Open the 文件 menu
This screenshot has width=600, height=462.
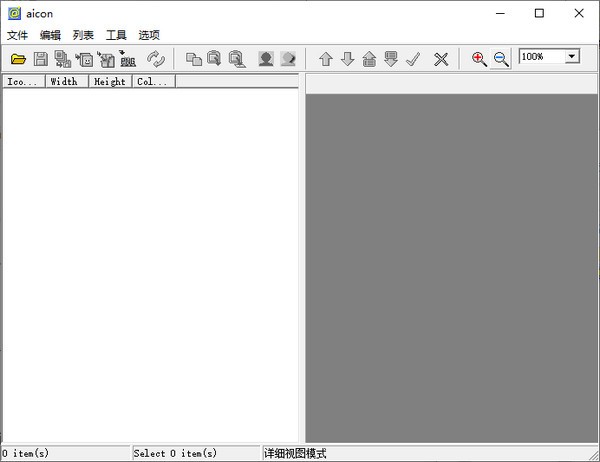(x=17, y=35)
